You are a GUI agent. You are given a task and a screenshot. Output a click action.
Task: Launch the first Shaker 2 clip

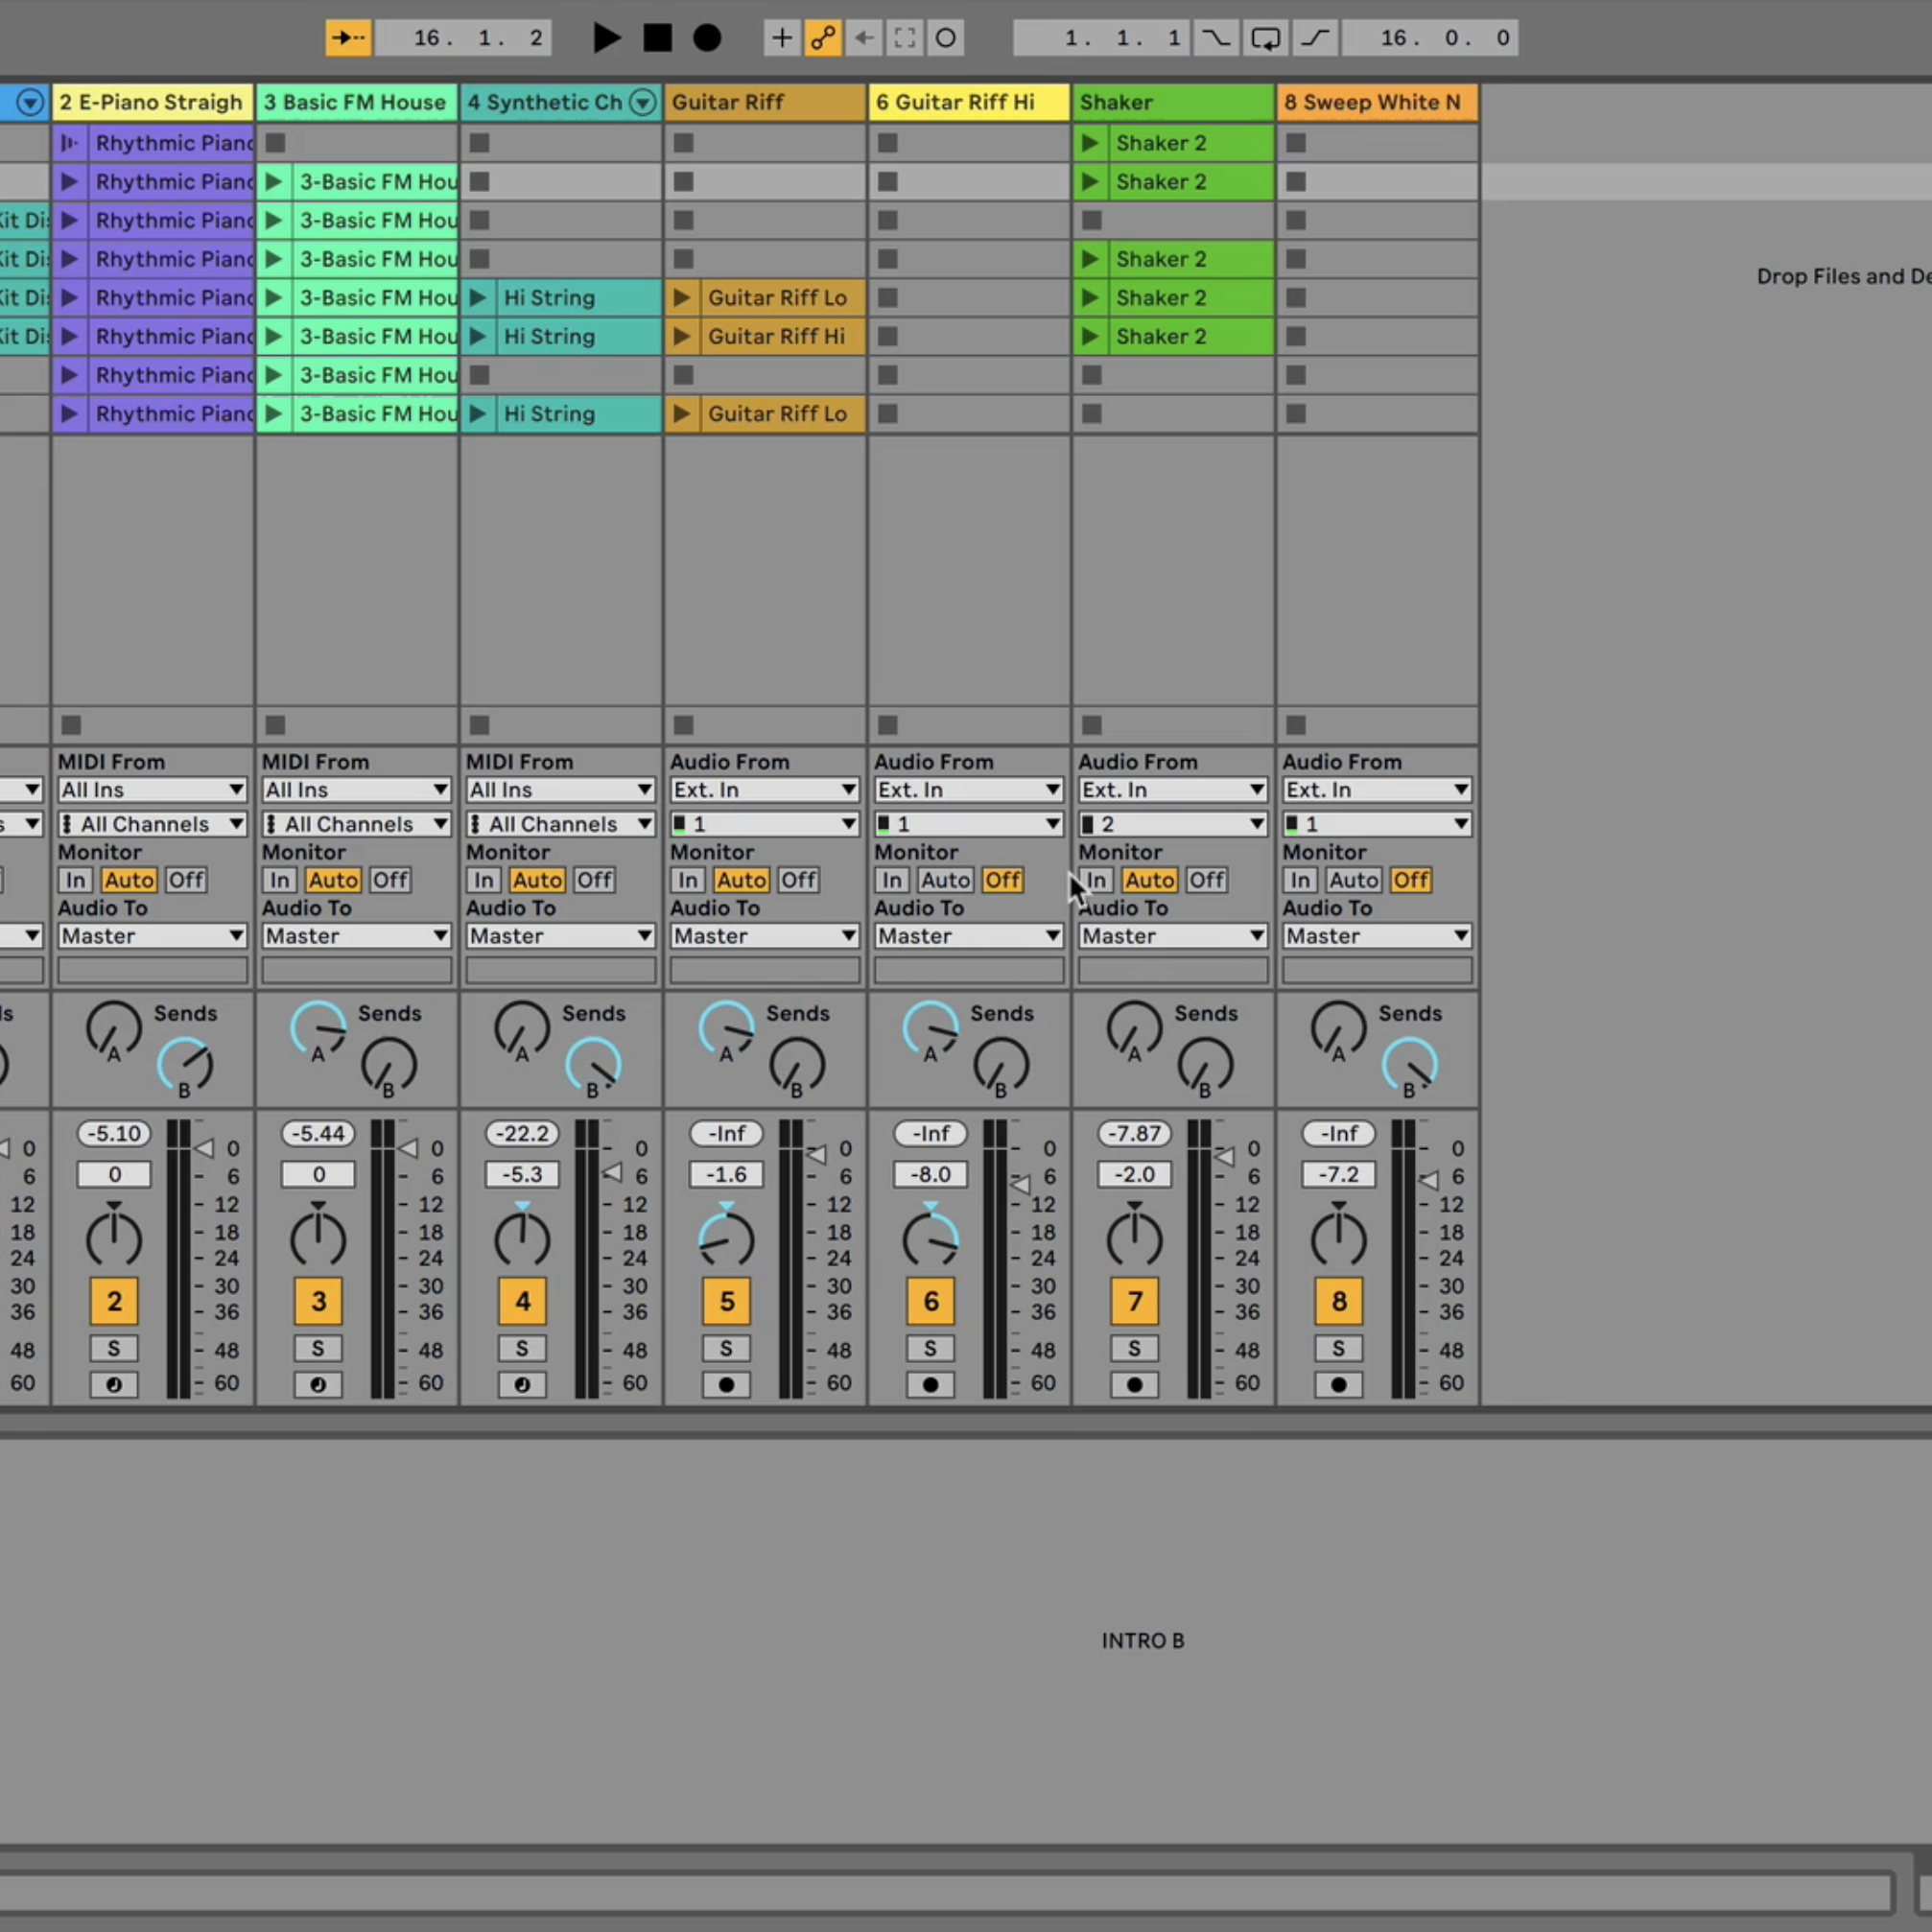click(x=1090, y=143)
